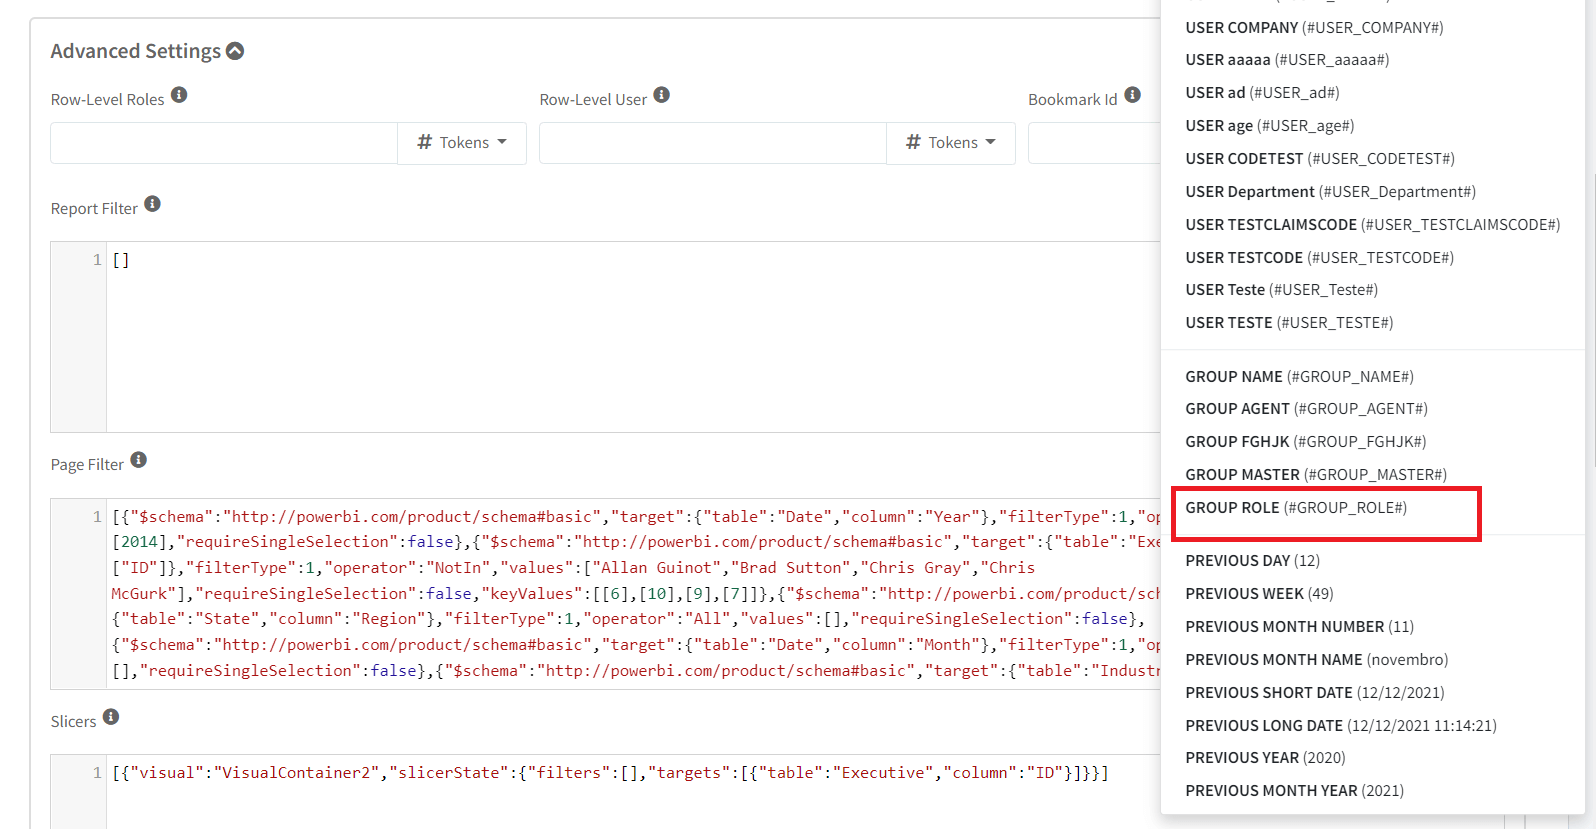Screen dimensions: 1596x829
Task: Open Tokens dropdown for Row-Level Roles
Action: 462,143
